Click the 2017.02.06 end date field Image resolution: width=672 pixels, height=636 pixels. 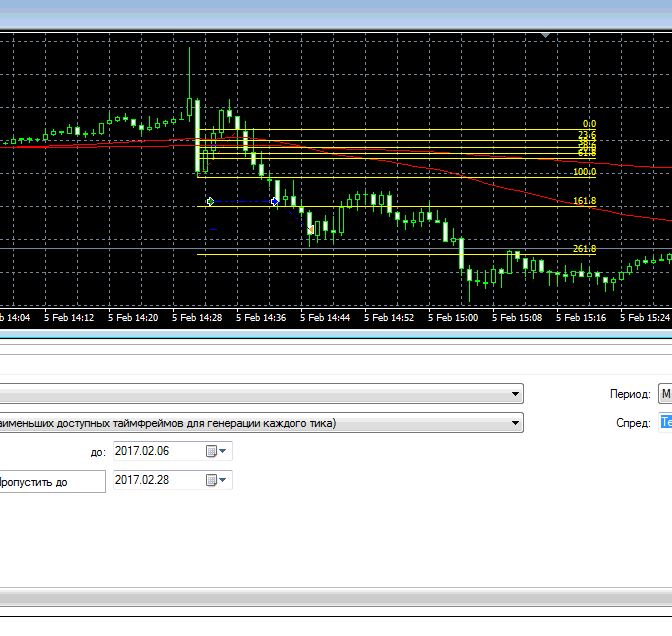pyautogui.click(x=173, y=451)
